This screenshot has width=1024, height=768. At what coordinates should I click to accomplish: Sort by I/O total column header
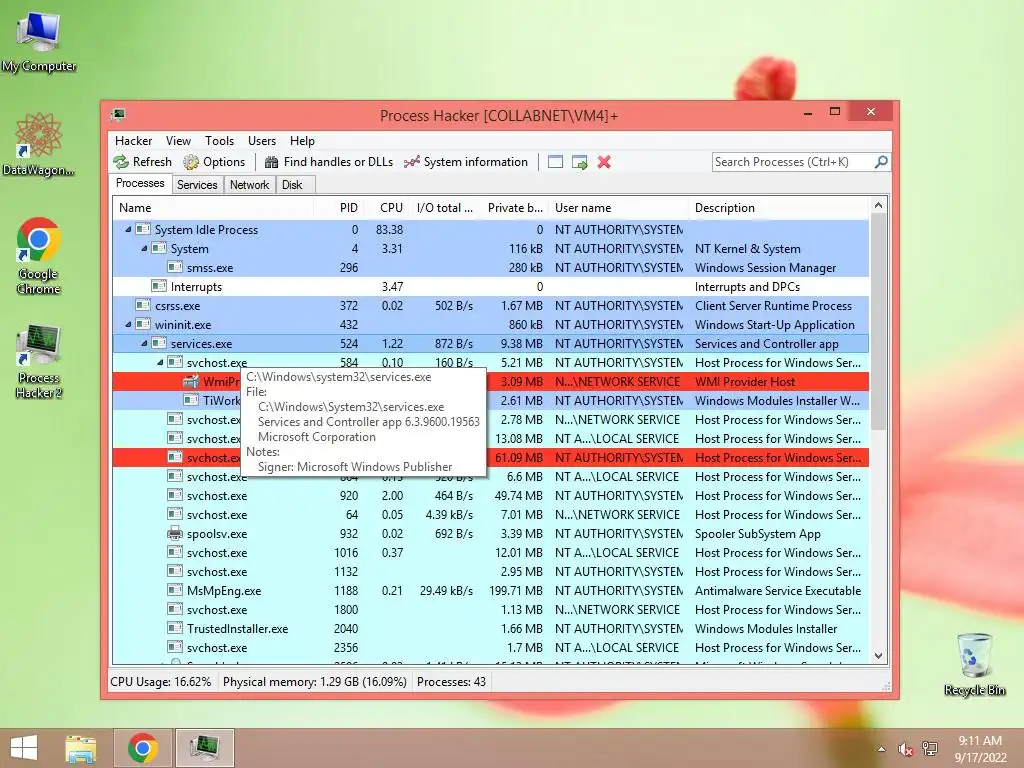443,208
